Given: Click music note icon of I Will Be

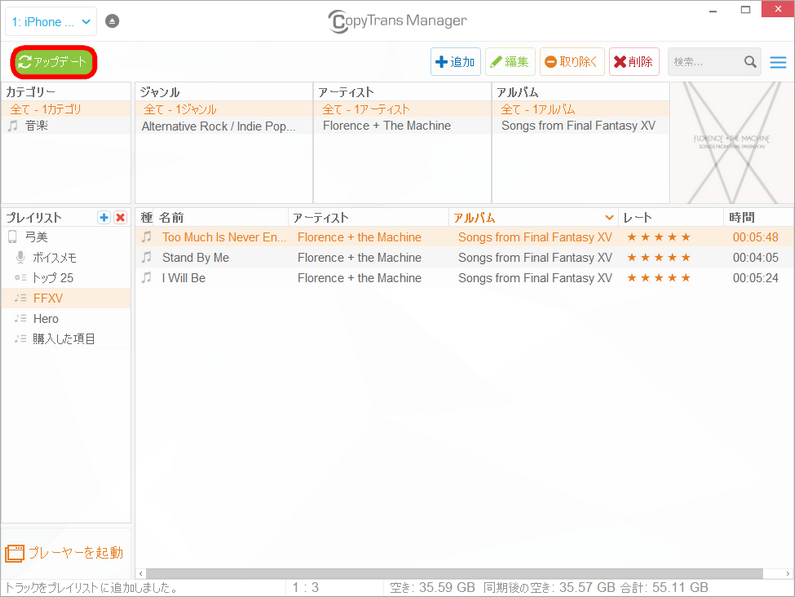Looking at the screenshot, I should tap(147, 278).
